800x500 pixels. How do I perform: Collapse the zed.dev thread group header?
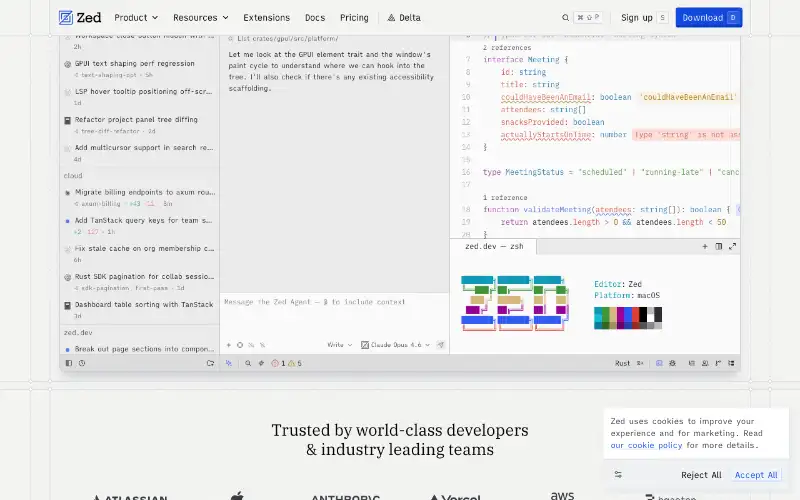[78, 332]
